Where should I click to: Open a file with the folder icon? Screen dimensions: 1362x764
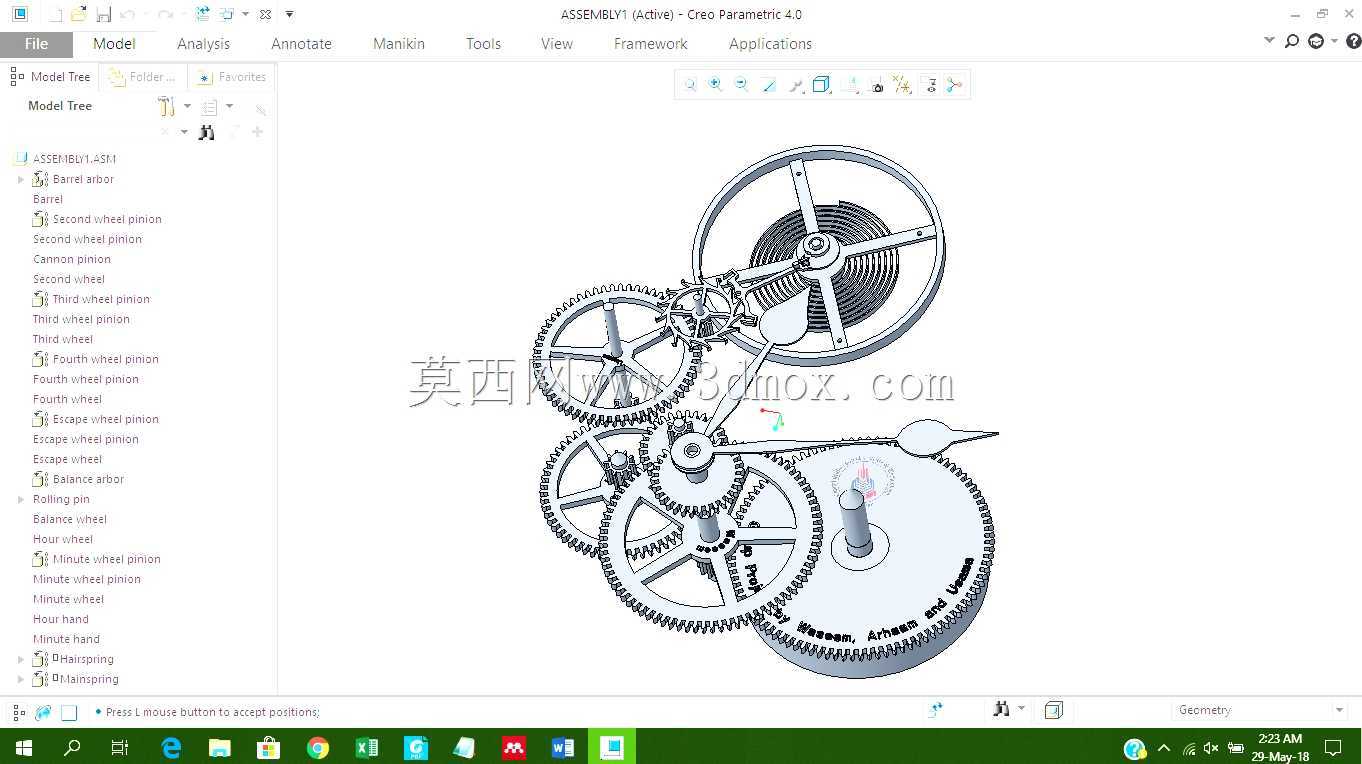[78, 15]
